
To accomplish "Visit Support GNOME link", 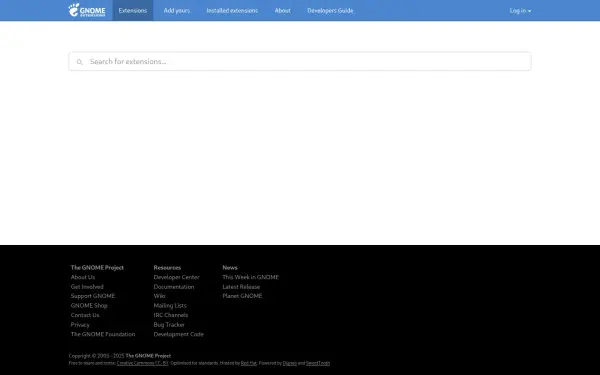I will [x=93, y=296].
